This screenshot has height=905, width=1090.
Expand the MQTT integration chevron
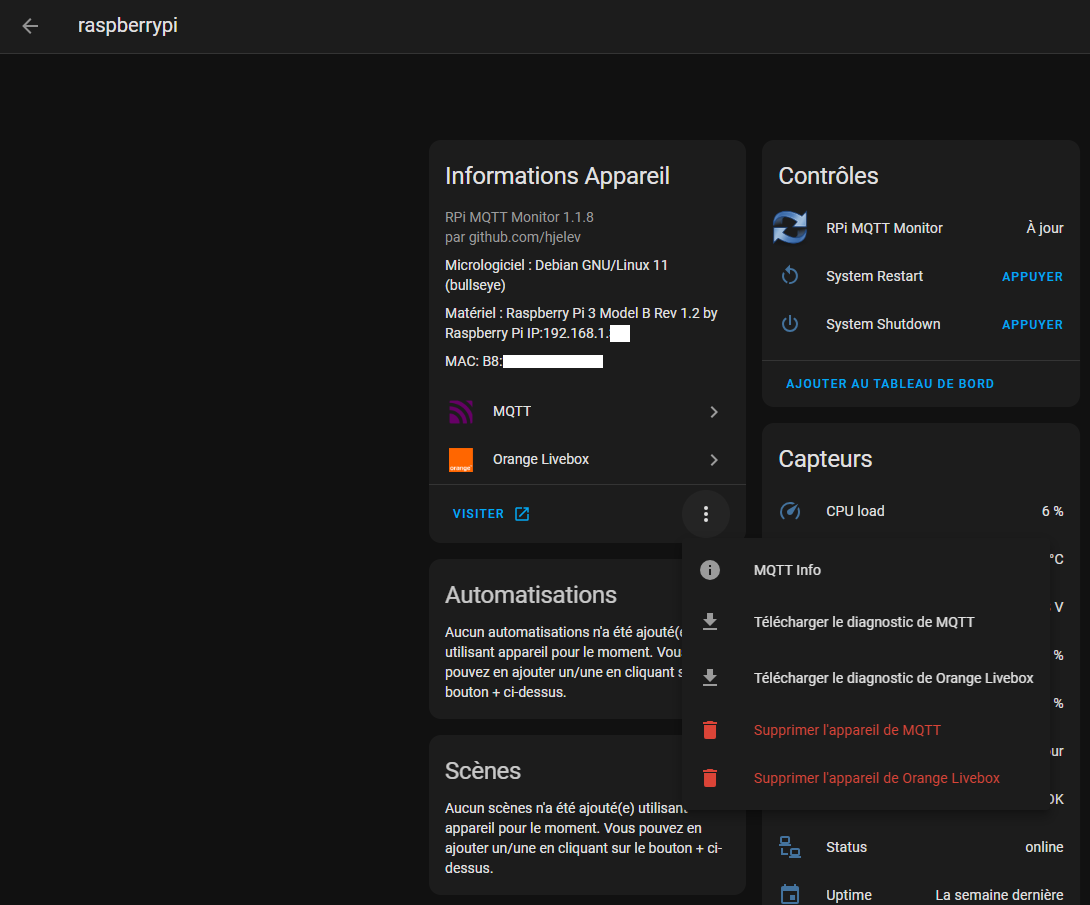714,412
